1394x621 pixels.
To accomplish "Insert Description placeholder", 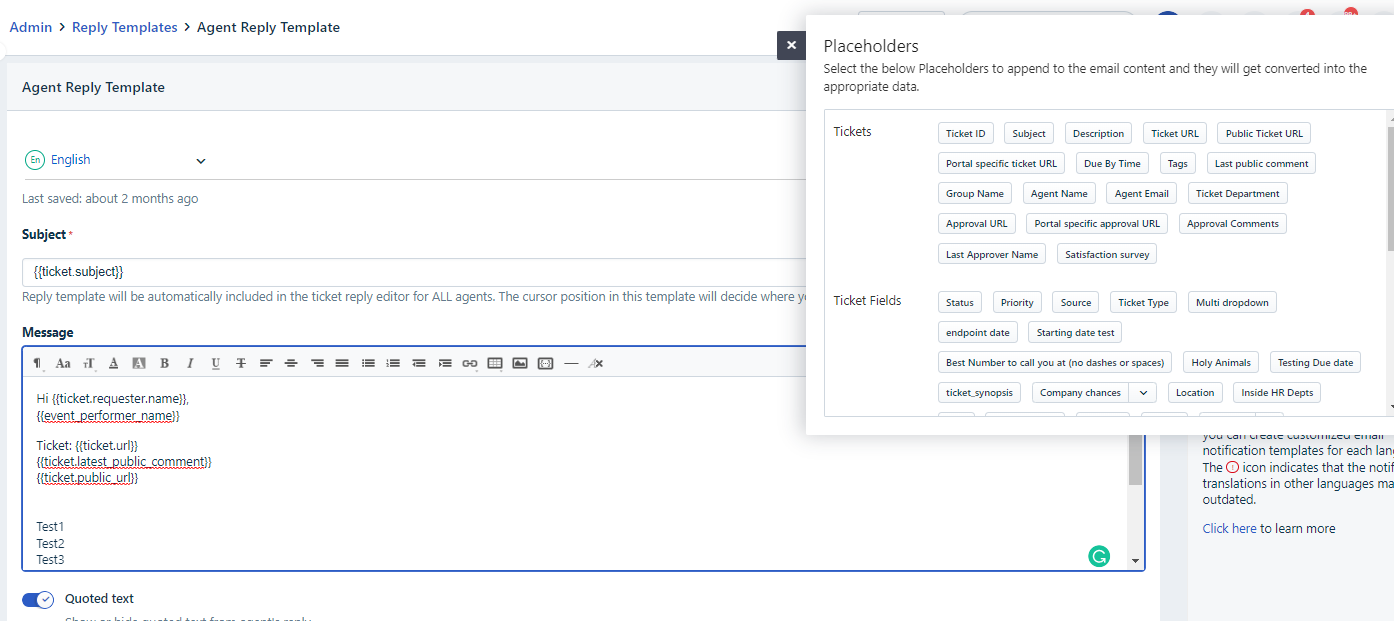I will [x=1099, y=134].
